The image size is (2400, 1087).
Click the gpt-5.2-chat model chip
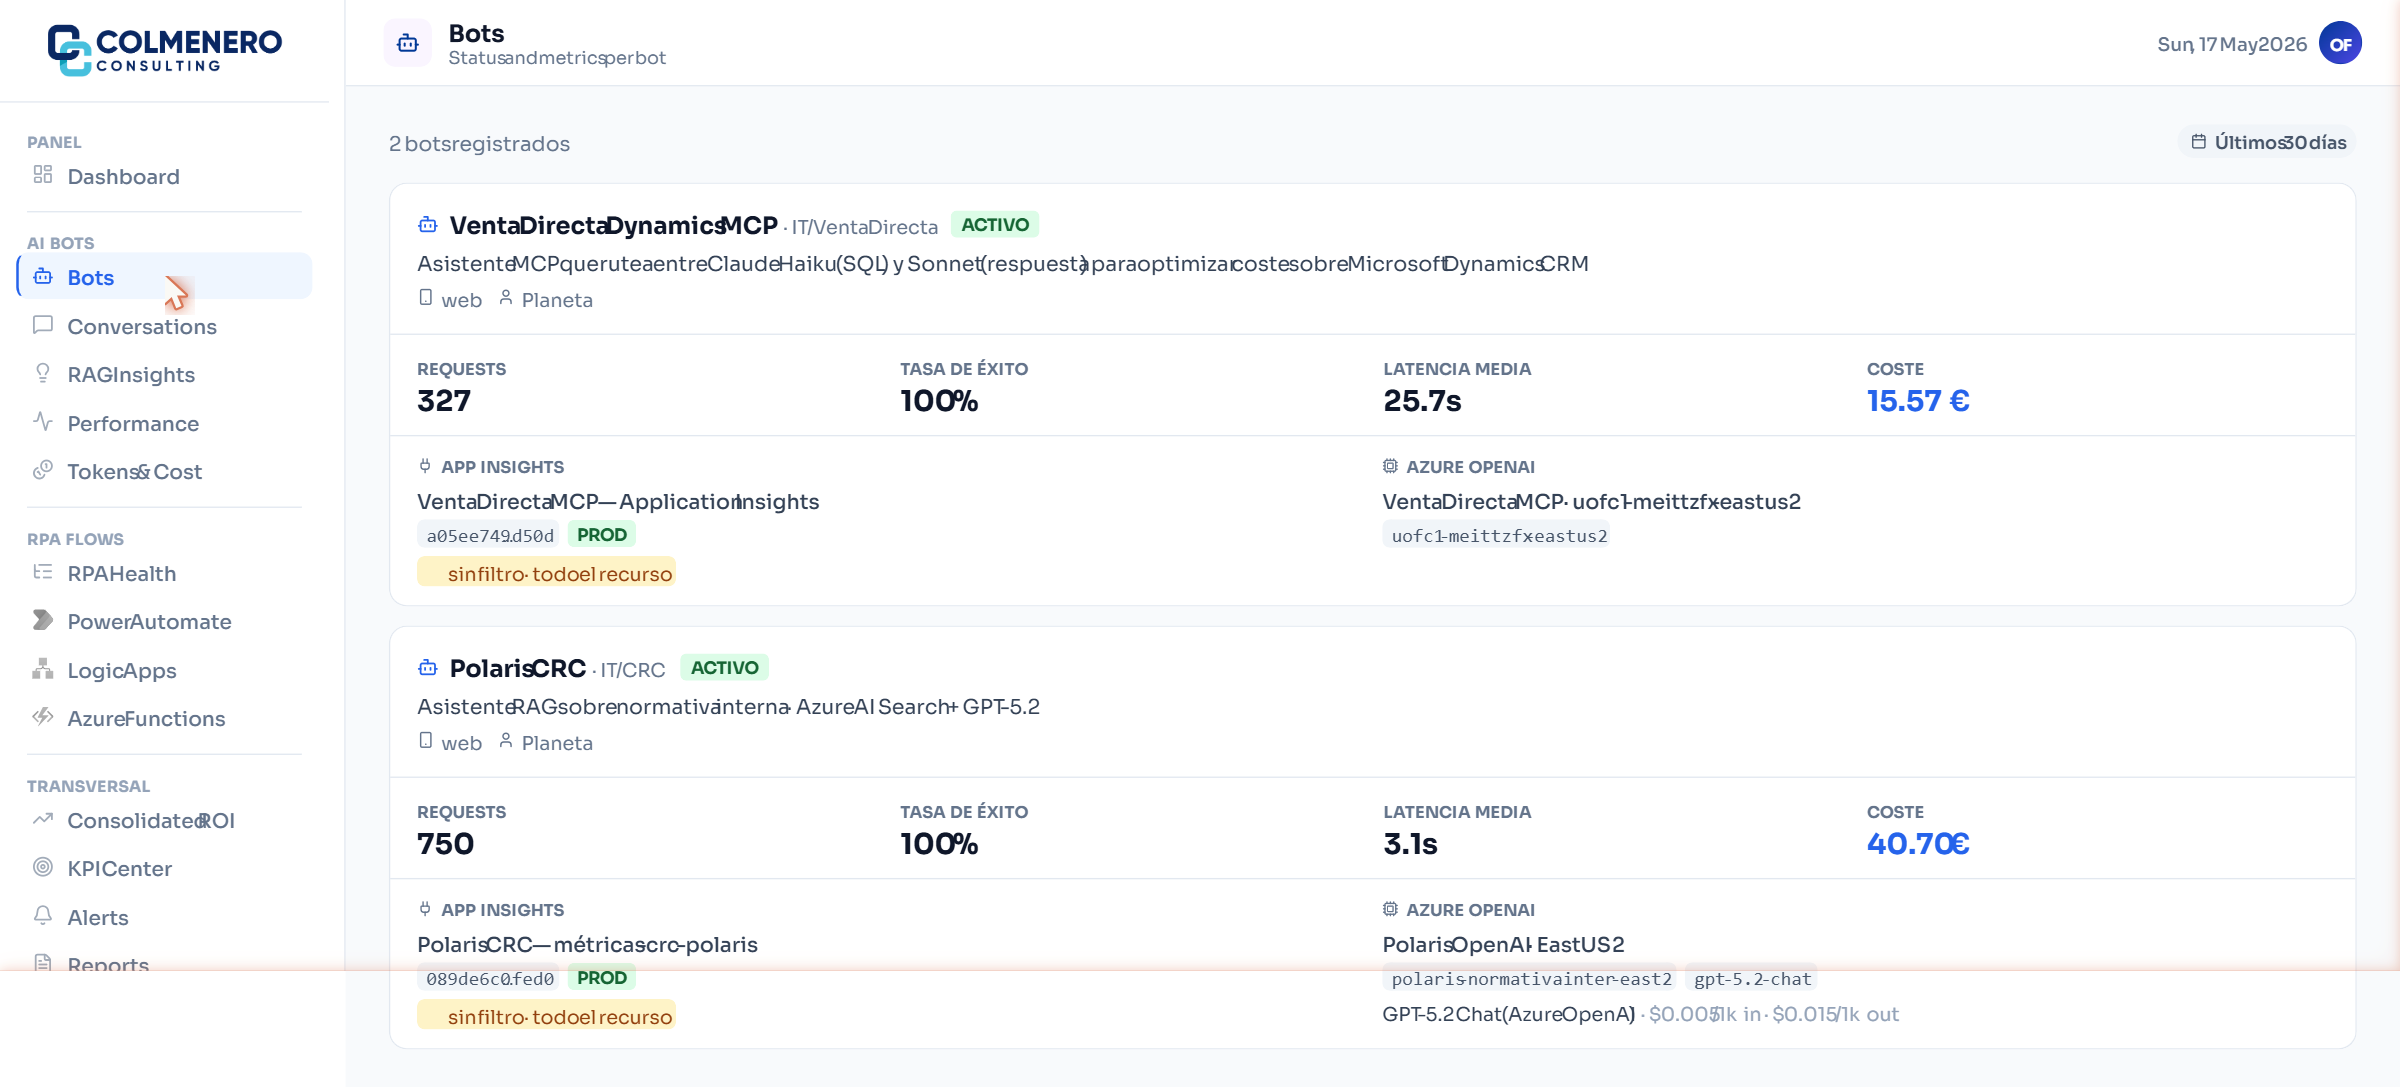(1751, 978)
